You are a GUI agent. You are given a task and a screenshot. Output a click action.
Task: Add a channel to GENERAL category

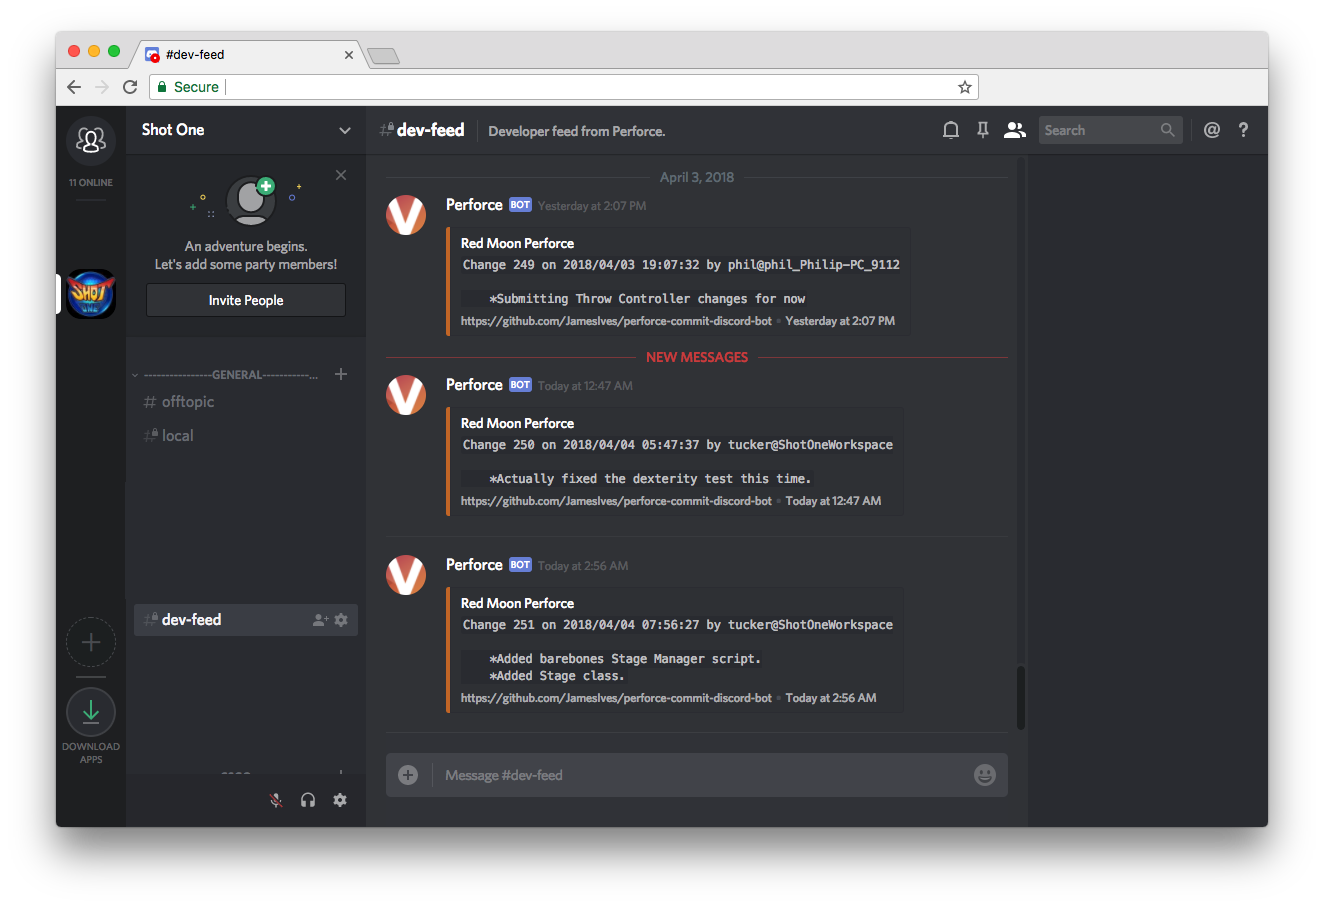(x=341, y=374)
